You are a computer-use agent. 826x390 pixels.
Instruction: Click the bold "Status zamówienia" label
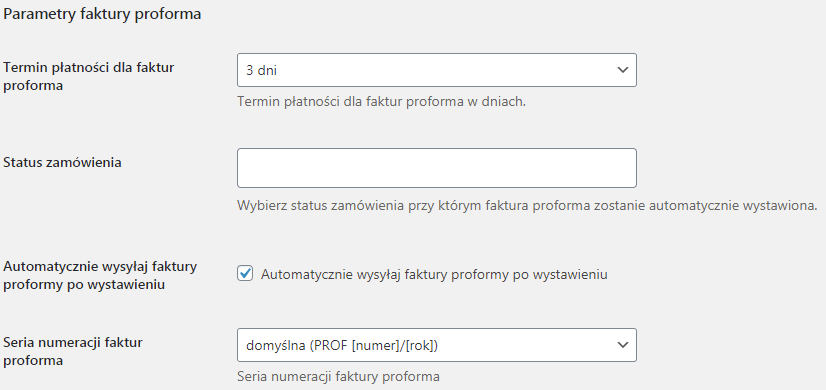62,162
